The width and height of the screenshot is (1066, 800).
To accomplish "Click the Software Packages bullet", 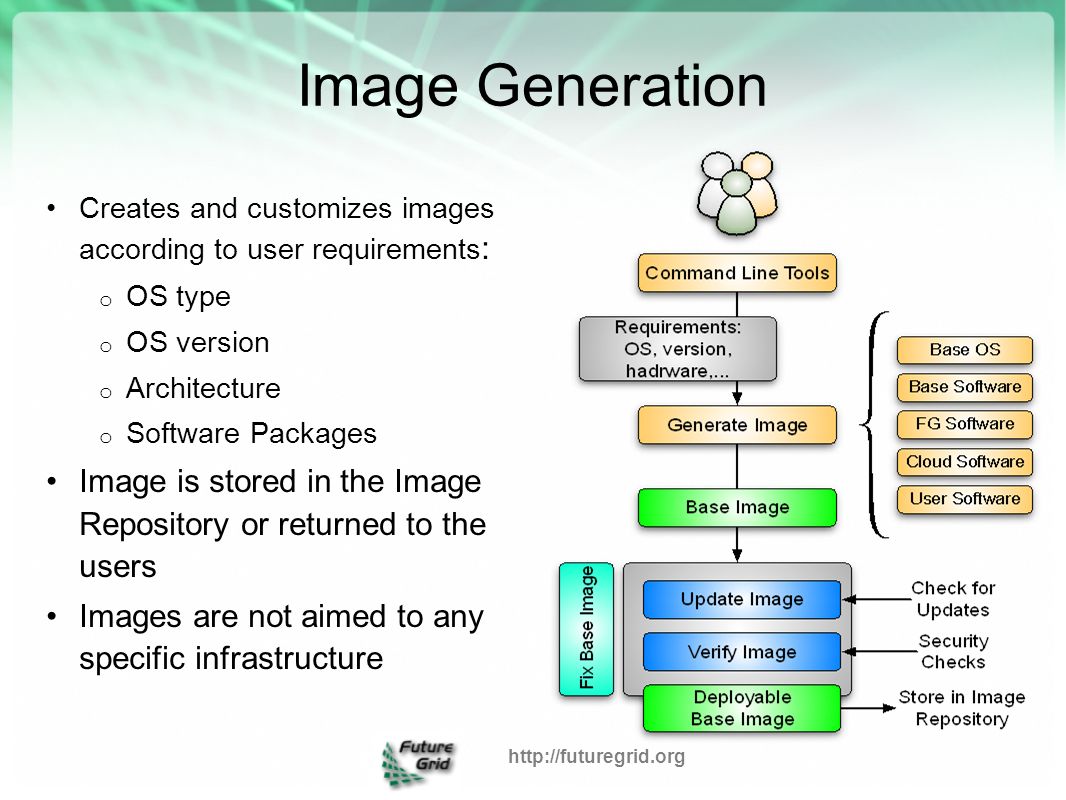I will (x=252, y=434).
